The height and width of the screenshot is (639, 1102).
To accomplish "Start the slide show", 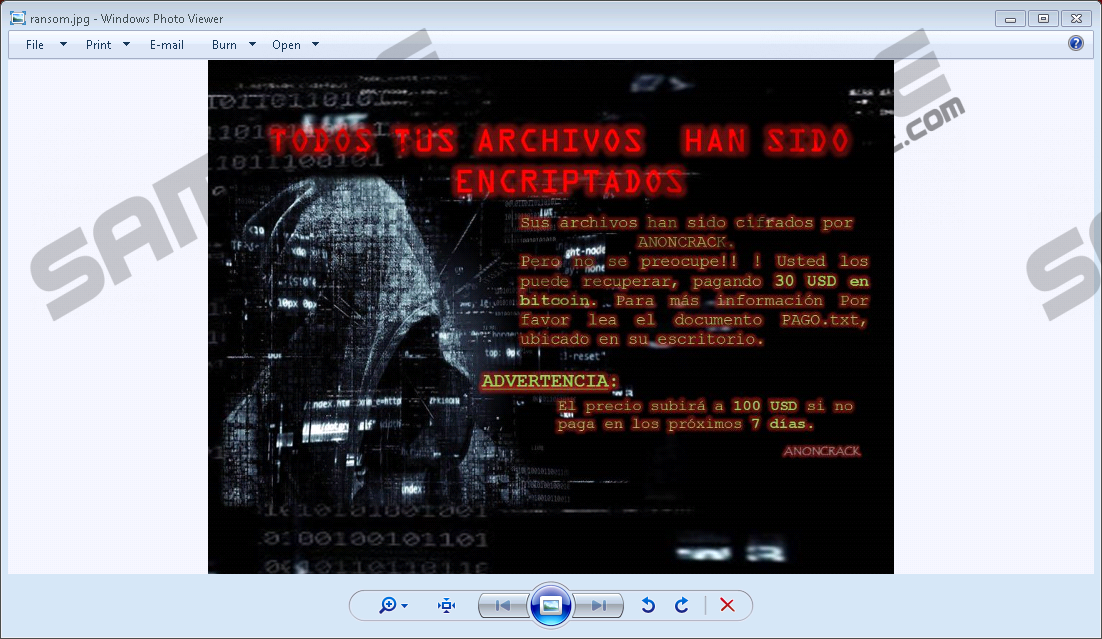I will 551,605.
